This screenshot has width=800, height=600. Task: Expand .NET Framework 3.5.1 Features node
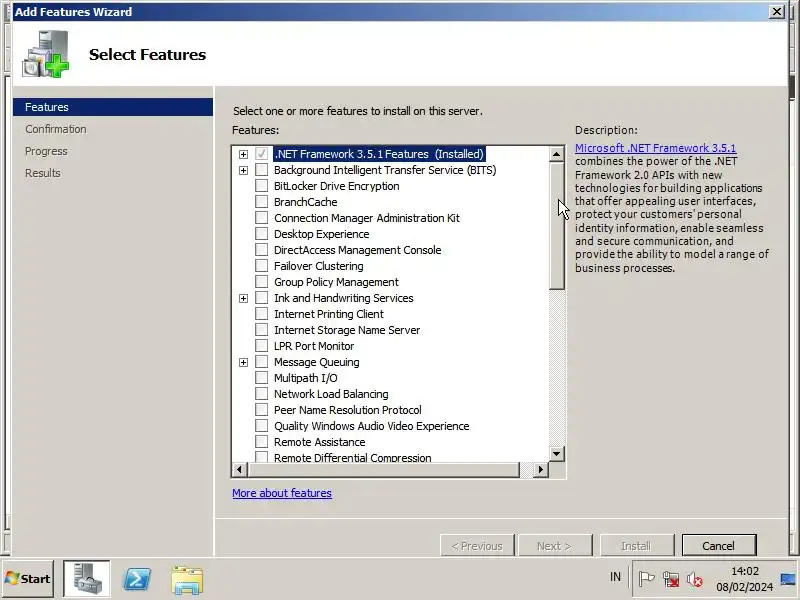tap(243, 154)
